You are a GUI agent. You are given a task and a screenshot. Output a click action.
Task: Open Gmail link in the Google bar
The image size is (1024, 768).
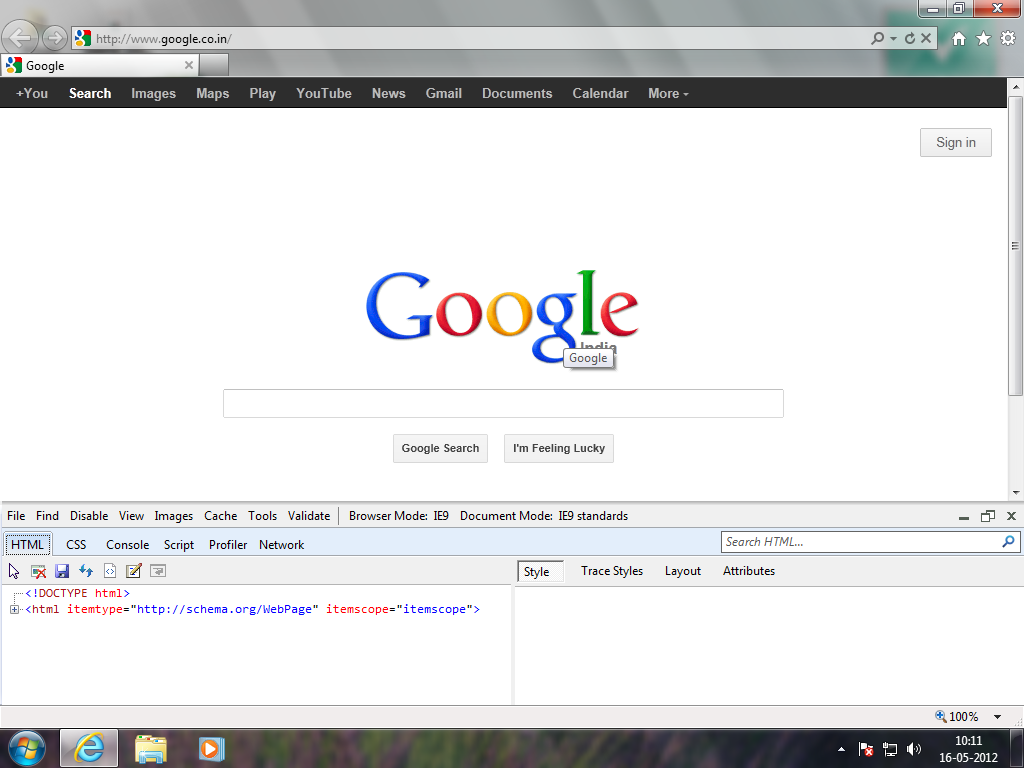point(443,93)
